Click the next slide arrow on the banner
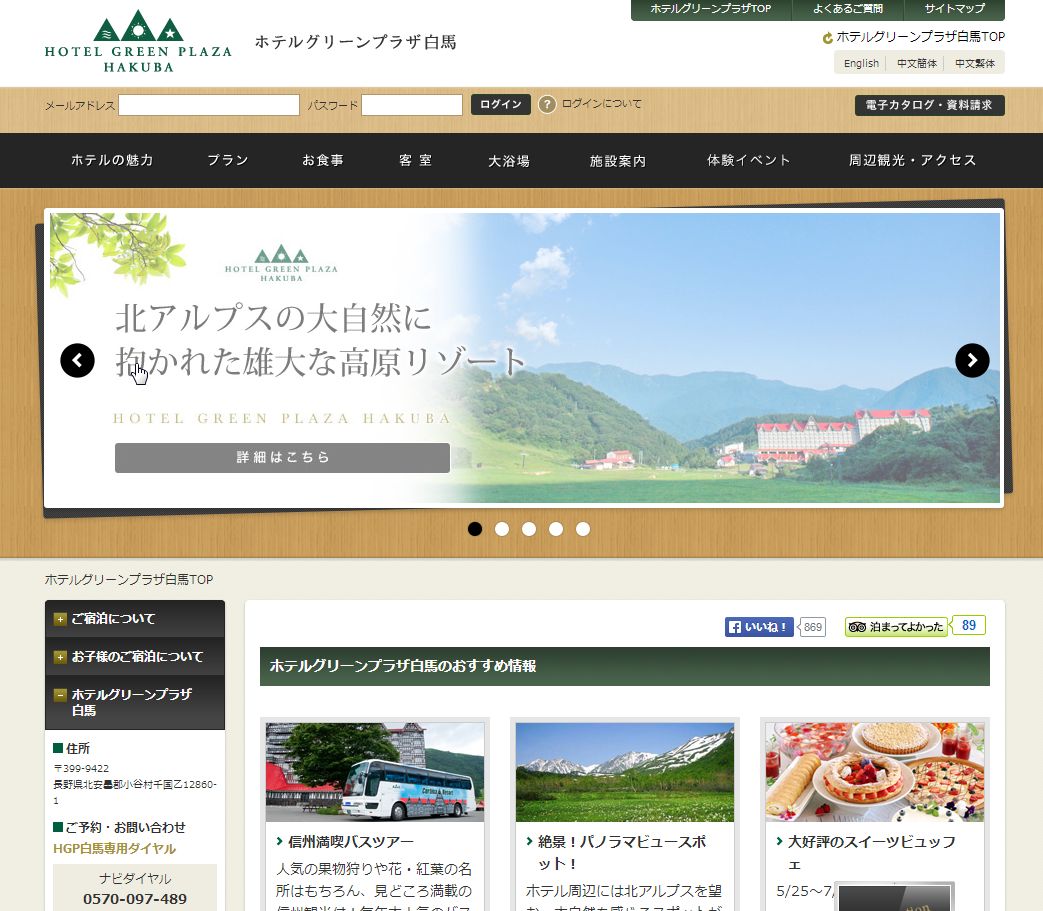This screenshot has height=911, width=1043. tap(972, 360)
